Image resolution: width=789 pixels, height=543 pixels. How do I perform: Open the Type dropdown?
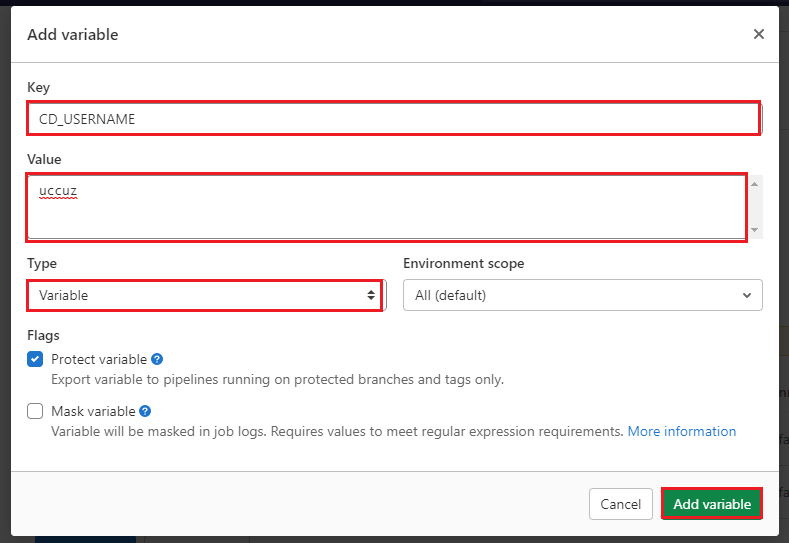coord(205,295)
